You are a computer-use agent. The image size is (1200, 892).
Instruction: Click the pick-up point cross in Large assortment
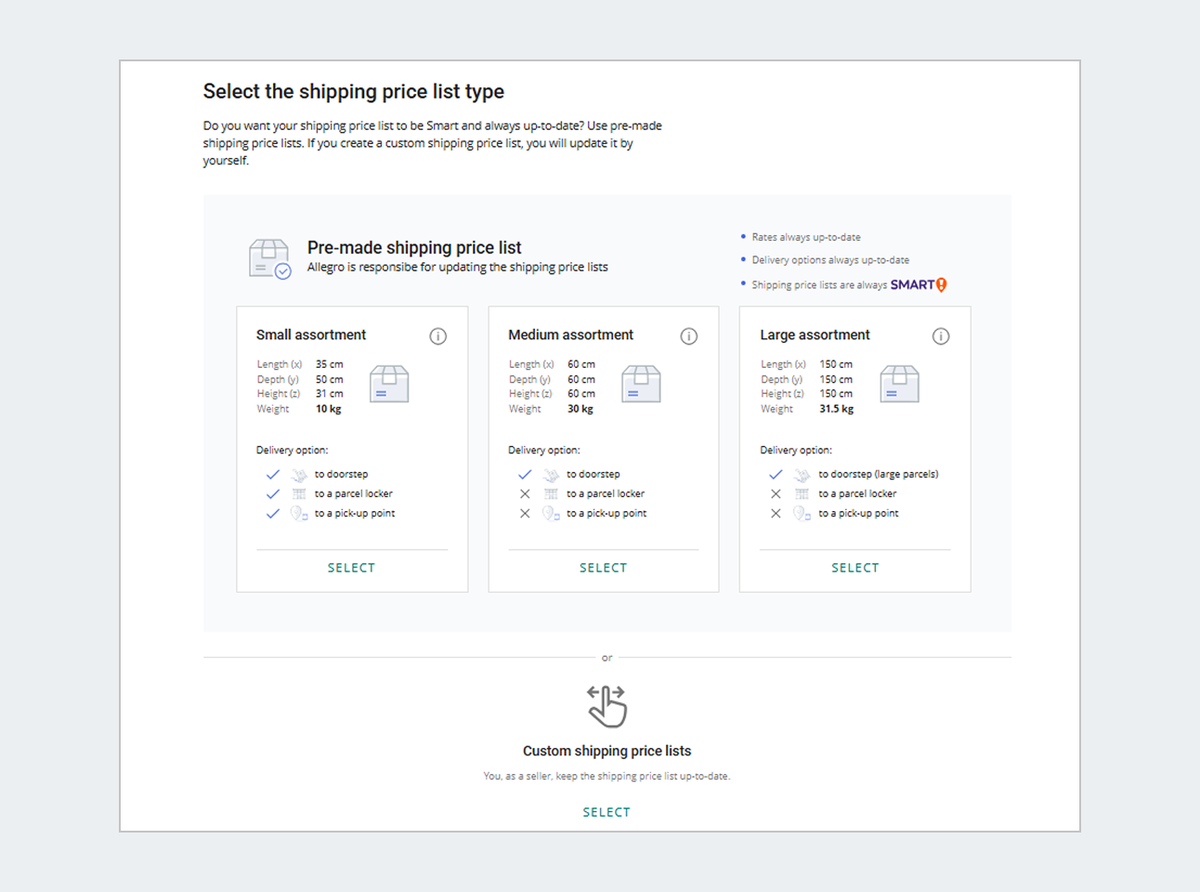776,513
